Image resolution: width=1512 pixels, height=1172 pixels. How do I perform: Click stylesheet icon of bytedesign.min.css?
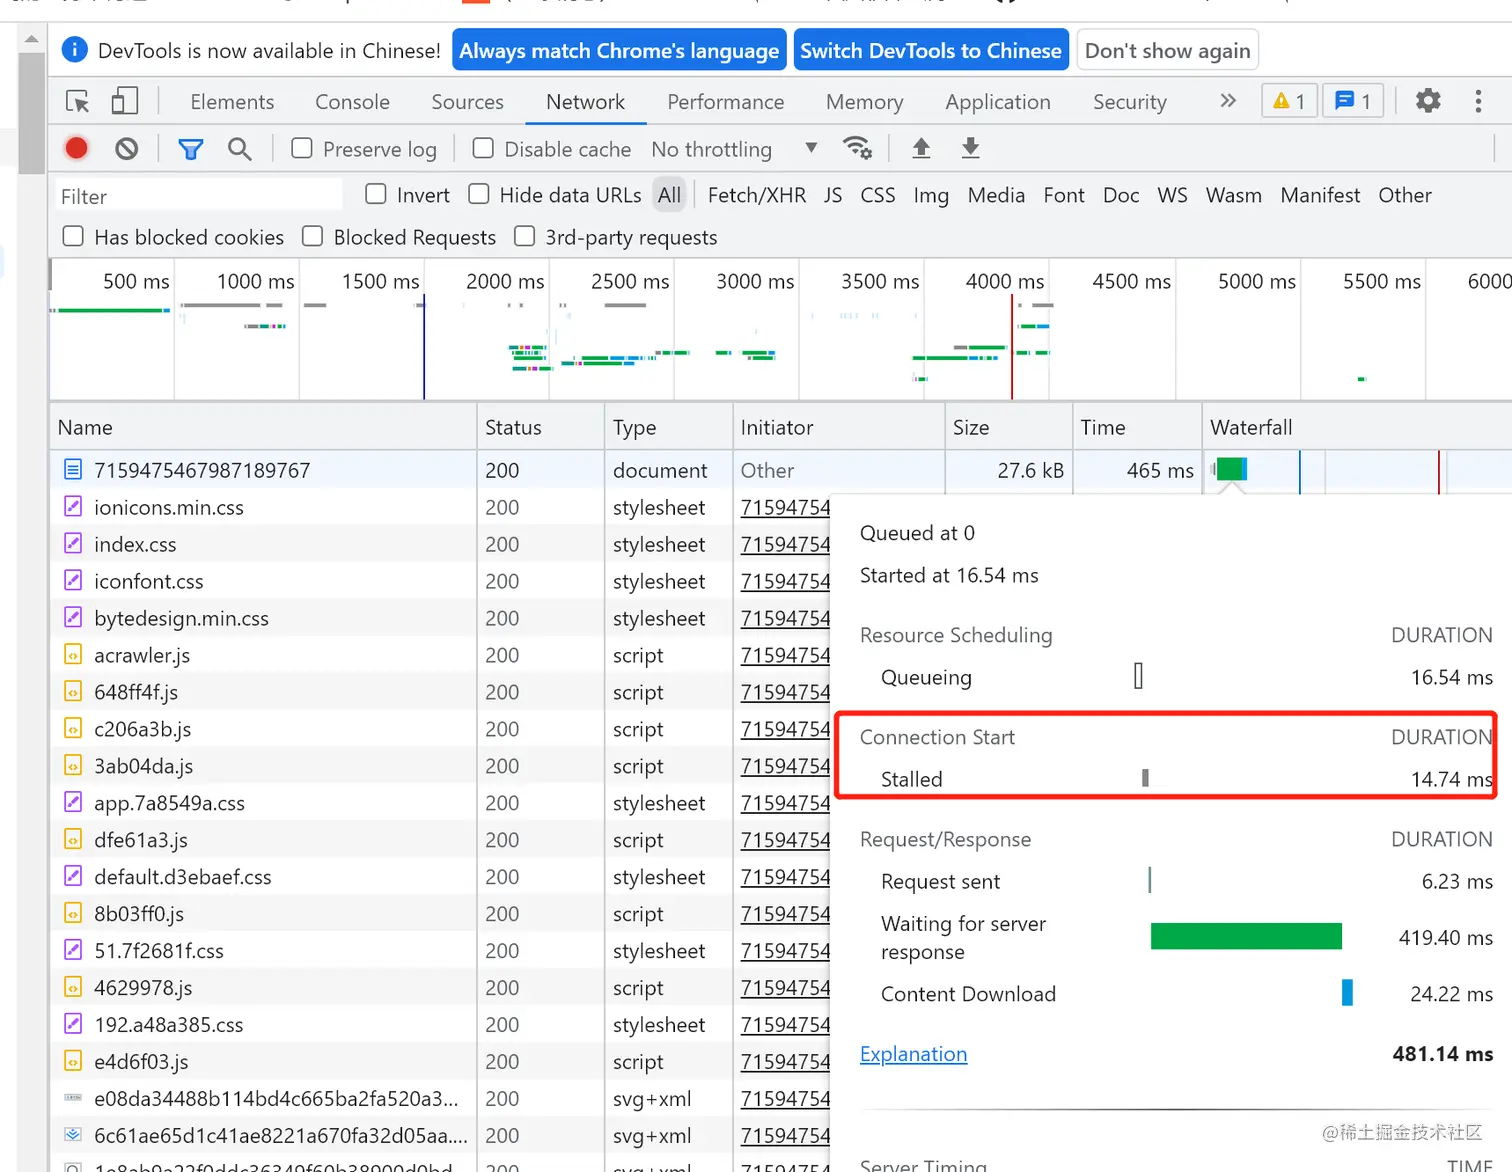tap(73, 617)
